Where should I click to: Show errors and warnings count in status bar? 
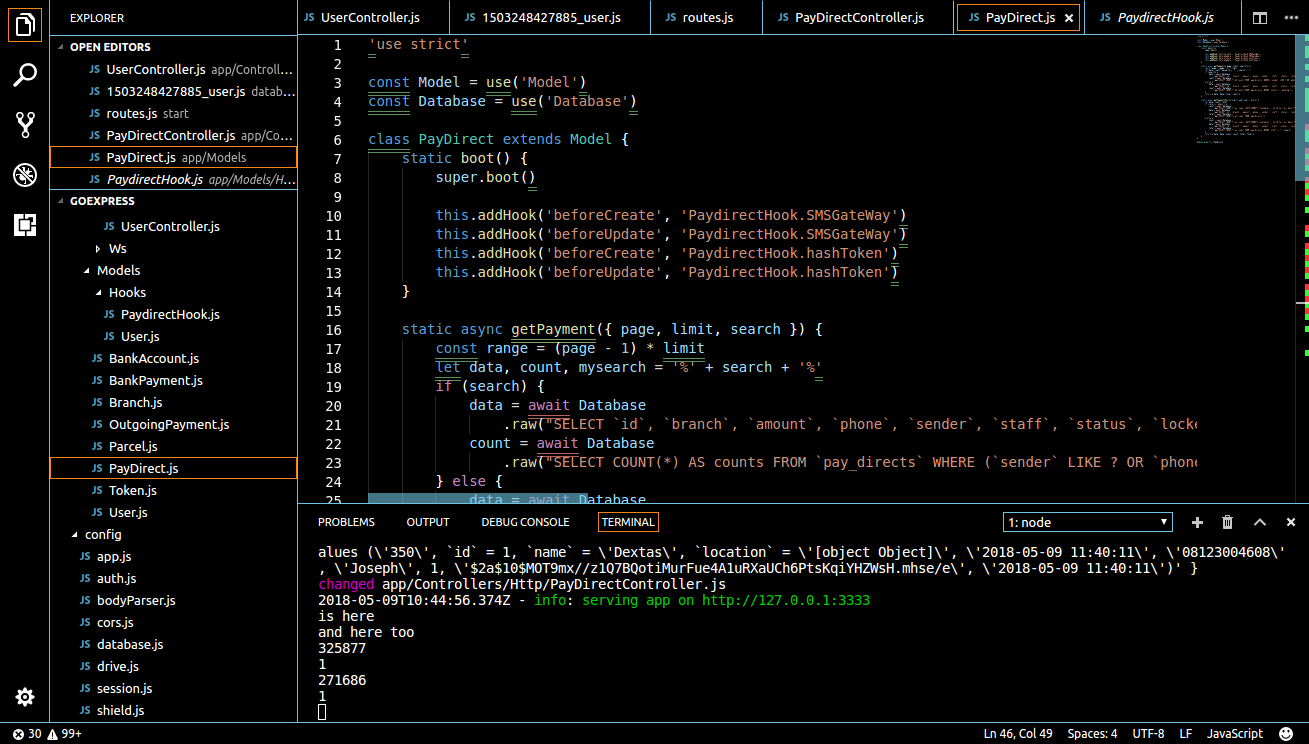click(47, 734)
